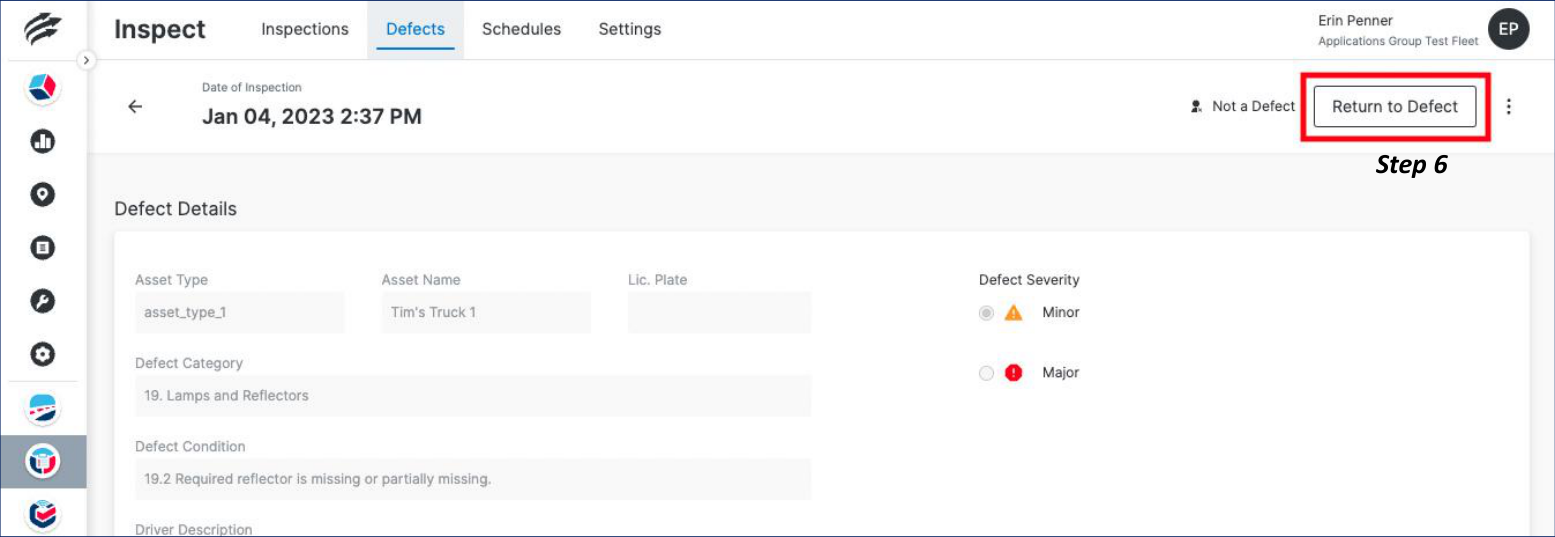Open the wrench maintenance icon
Screen dimensions: 1555x537
42,301
